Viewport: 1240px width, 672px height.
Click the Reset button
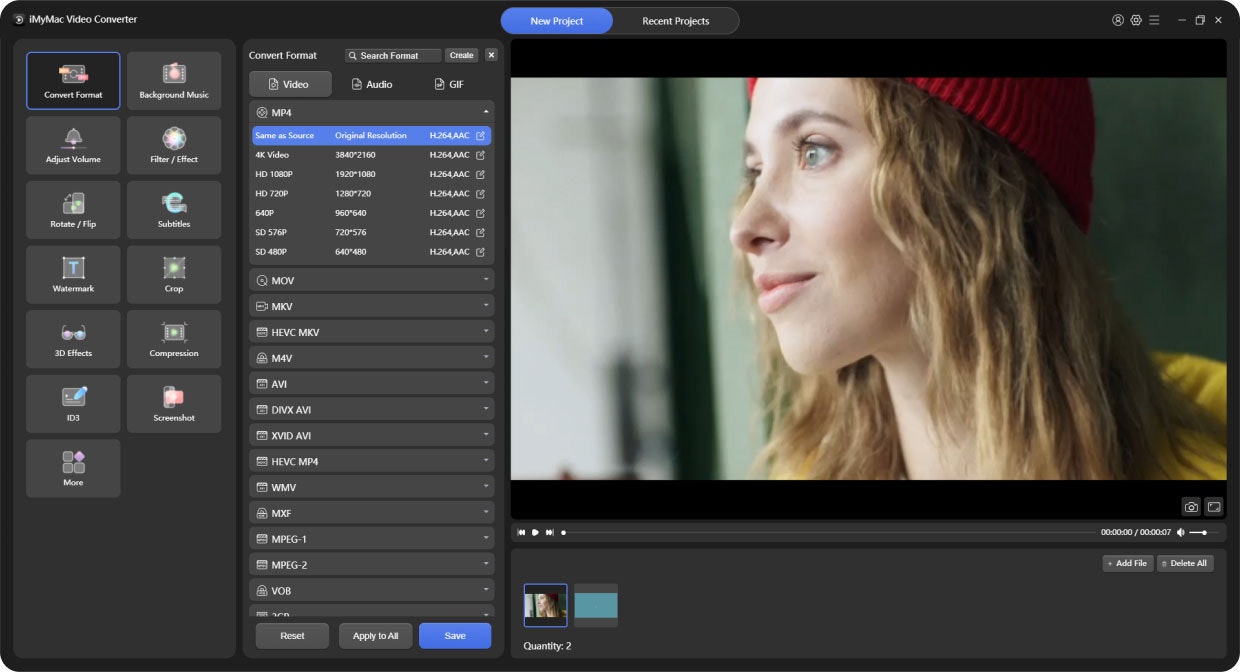click(x=292, y=636)
